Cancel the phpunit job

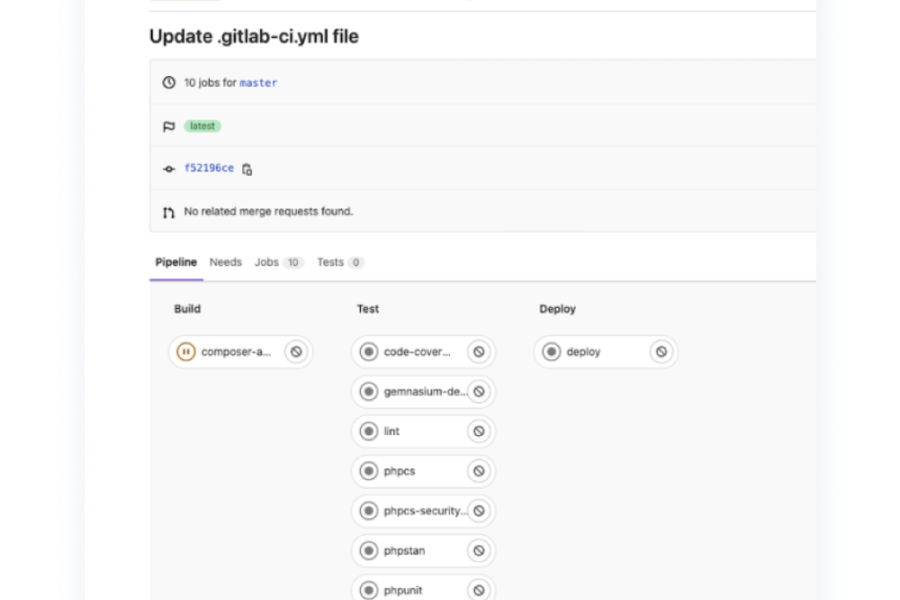tap(479, 590)
